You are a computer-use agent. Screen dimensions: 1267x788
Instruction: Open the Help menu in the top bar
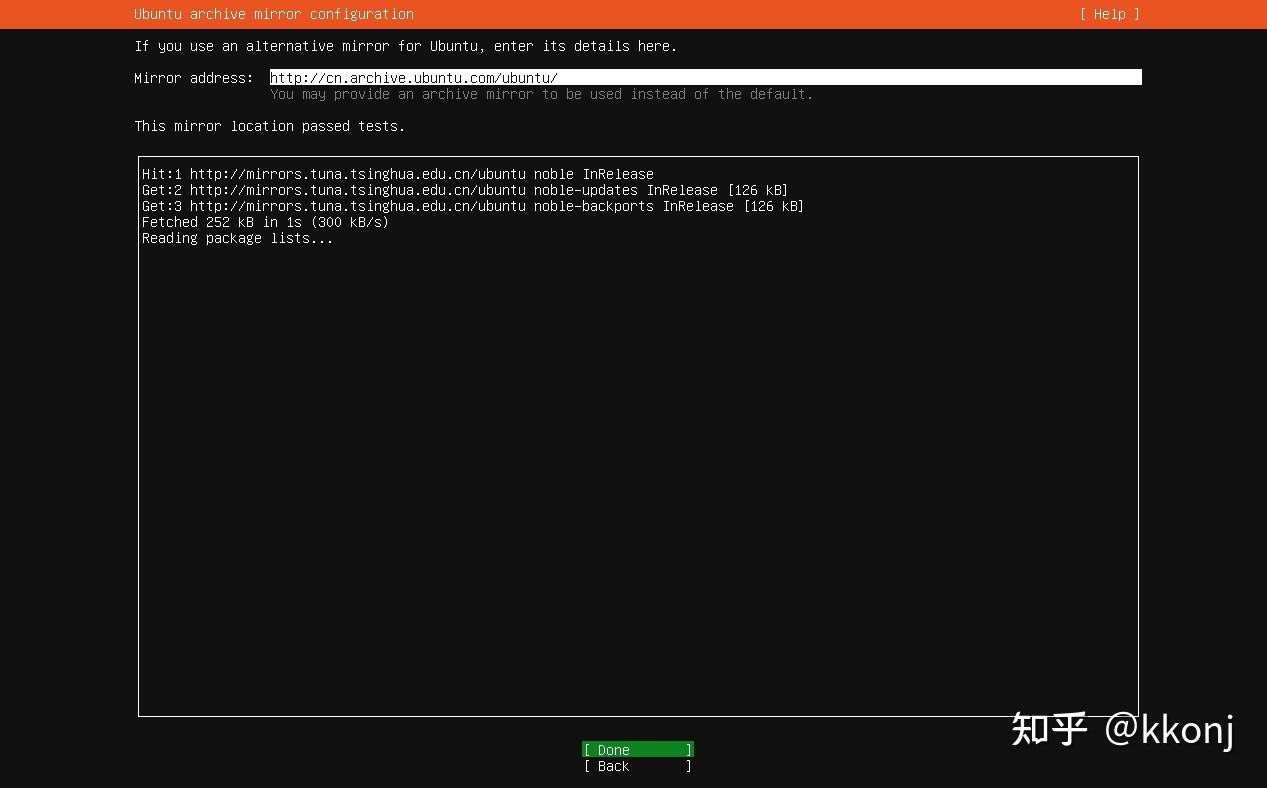point(1109,14)
